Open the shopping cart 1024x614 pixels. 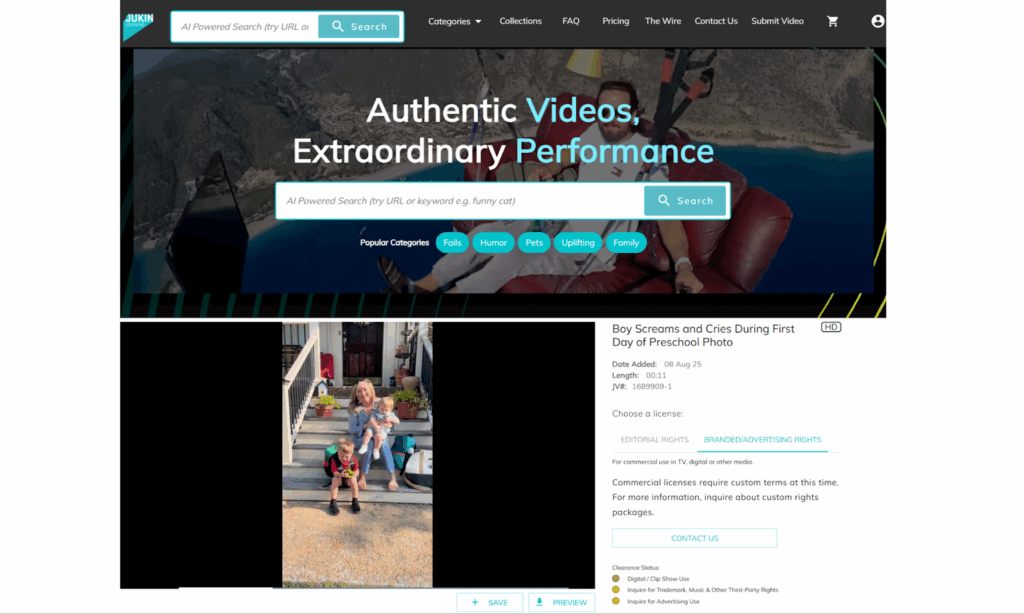[832, 21]
